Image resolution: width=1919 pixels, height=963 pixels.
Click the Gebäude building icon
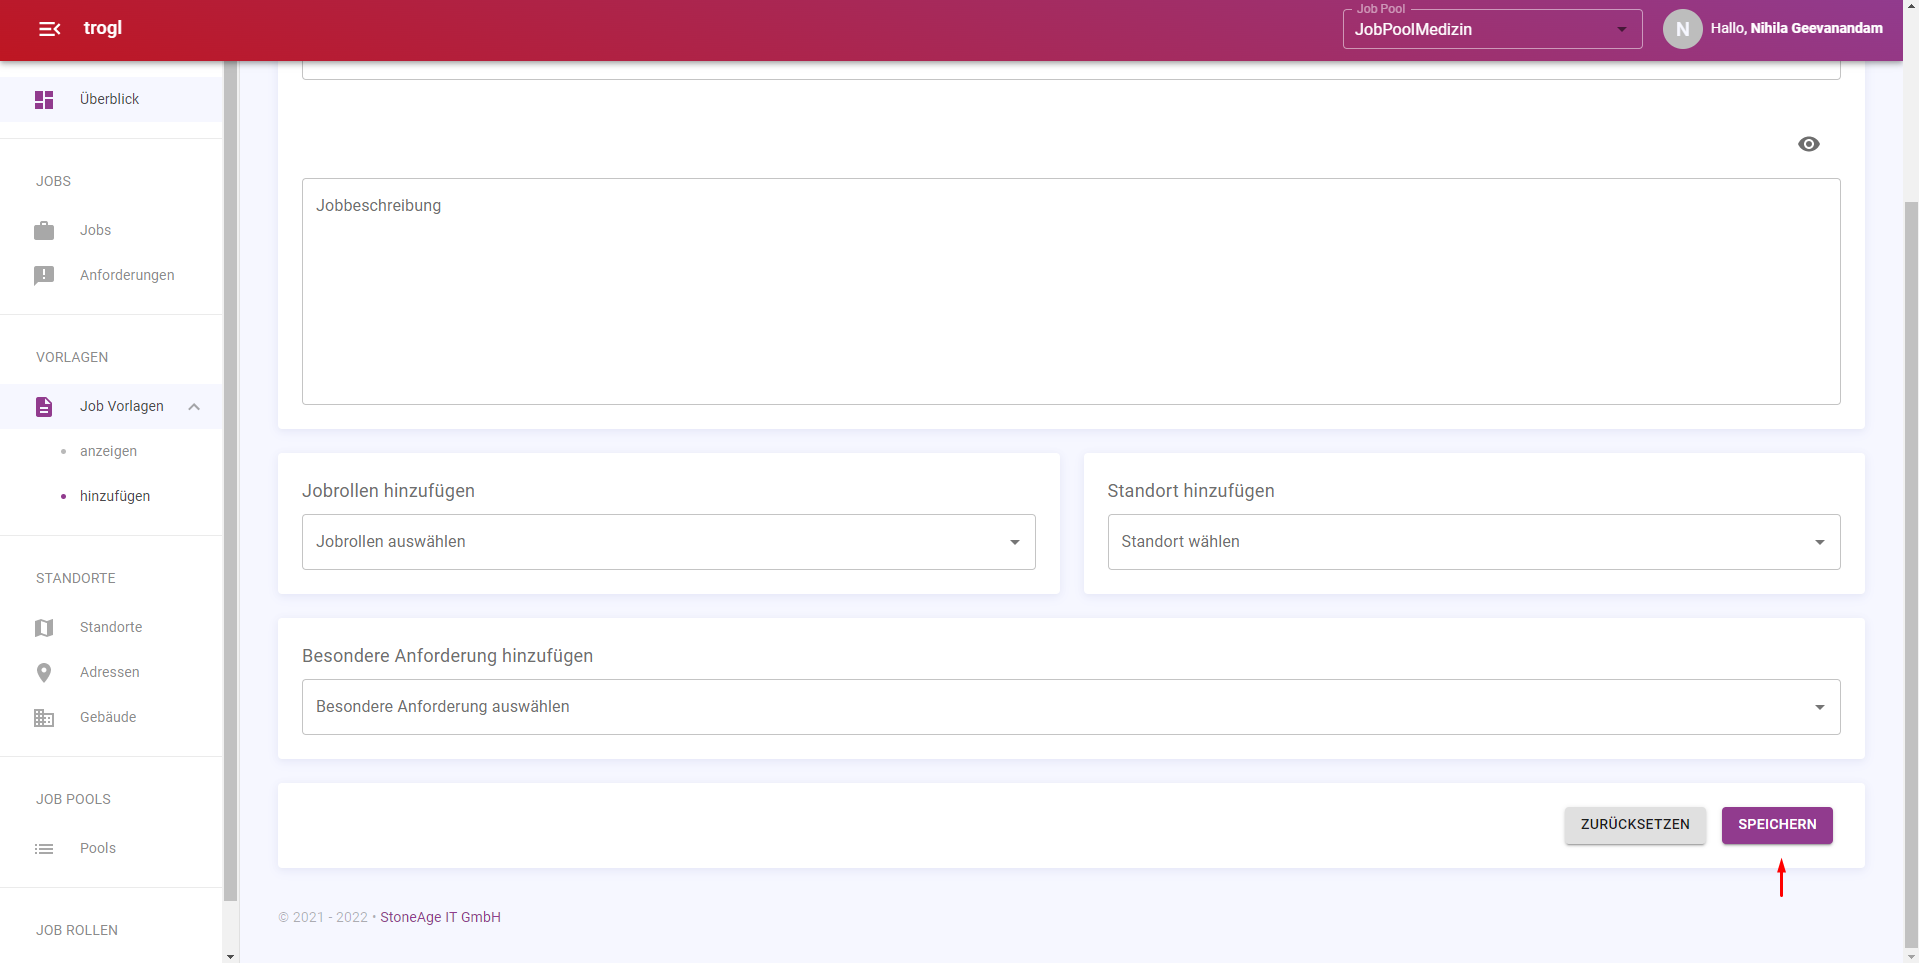click(x=44, y=718)
